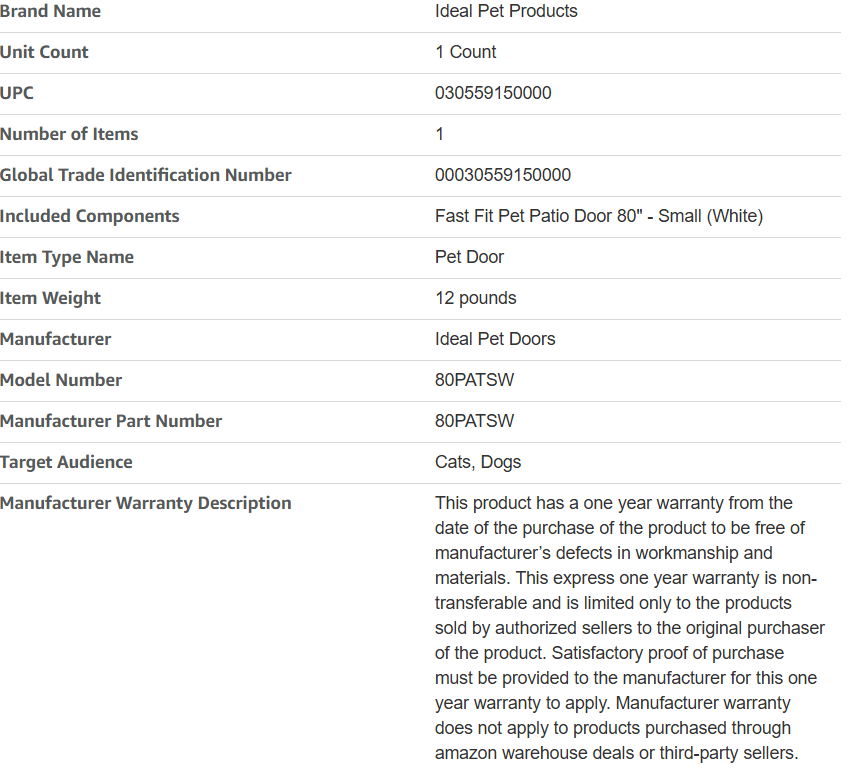
Task: Select the Manufacturer Part Number label
Action: 111,421
